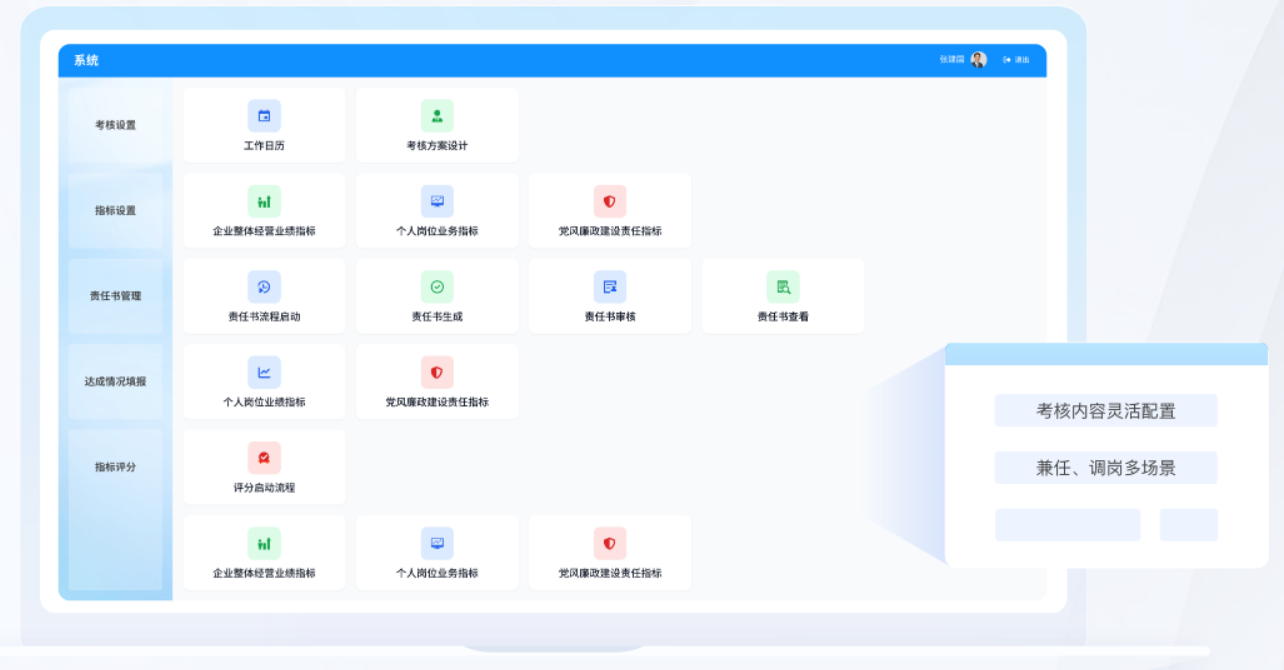Open the 个人岗位业绩指标 chart icon
1284x670 pixels.
(x=264, y=373)
